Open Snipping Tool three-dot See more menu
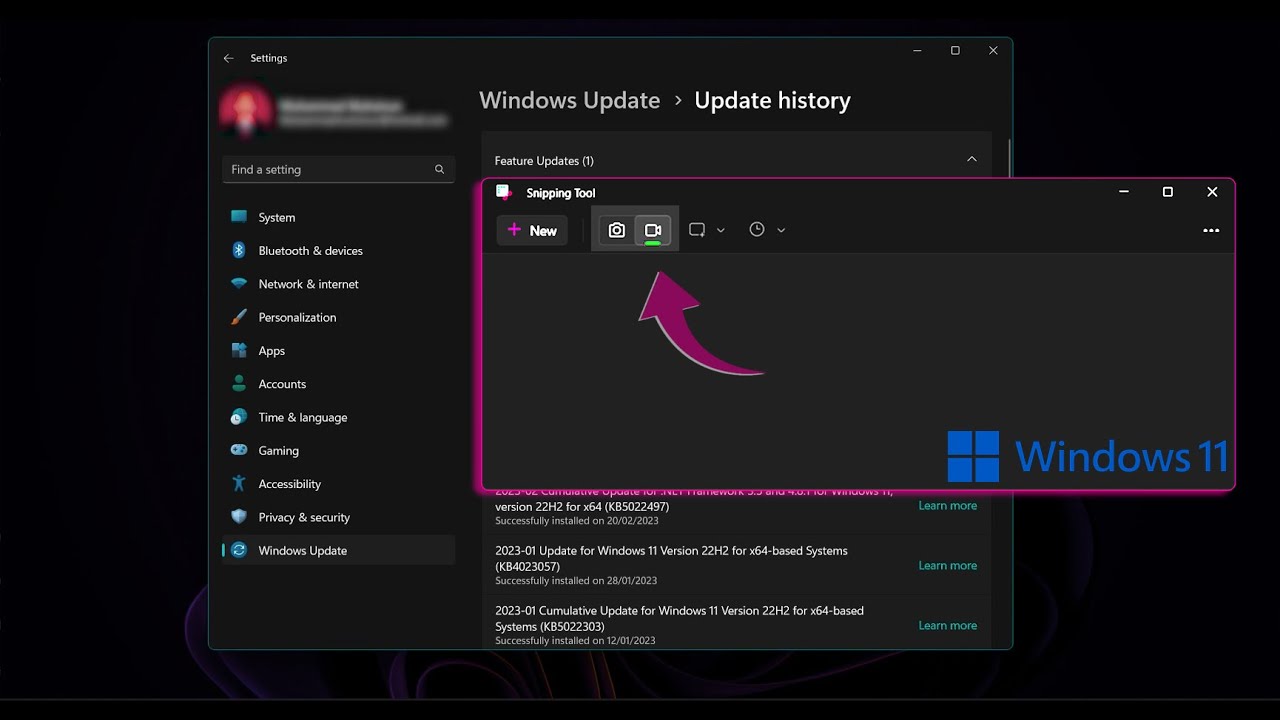The image size is (1280, 720). click(1211, 230)
